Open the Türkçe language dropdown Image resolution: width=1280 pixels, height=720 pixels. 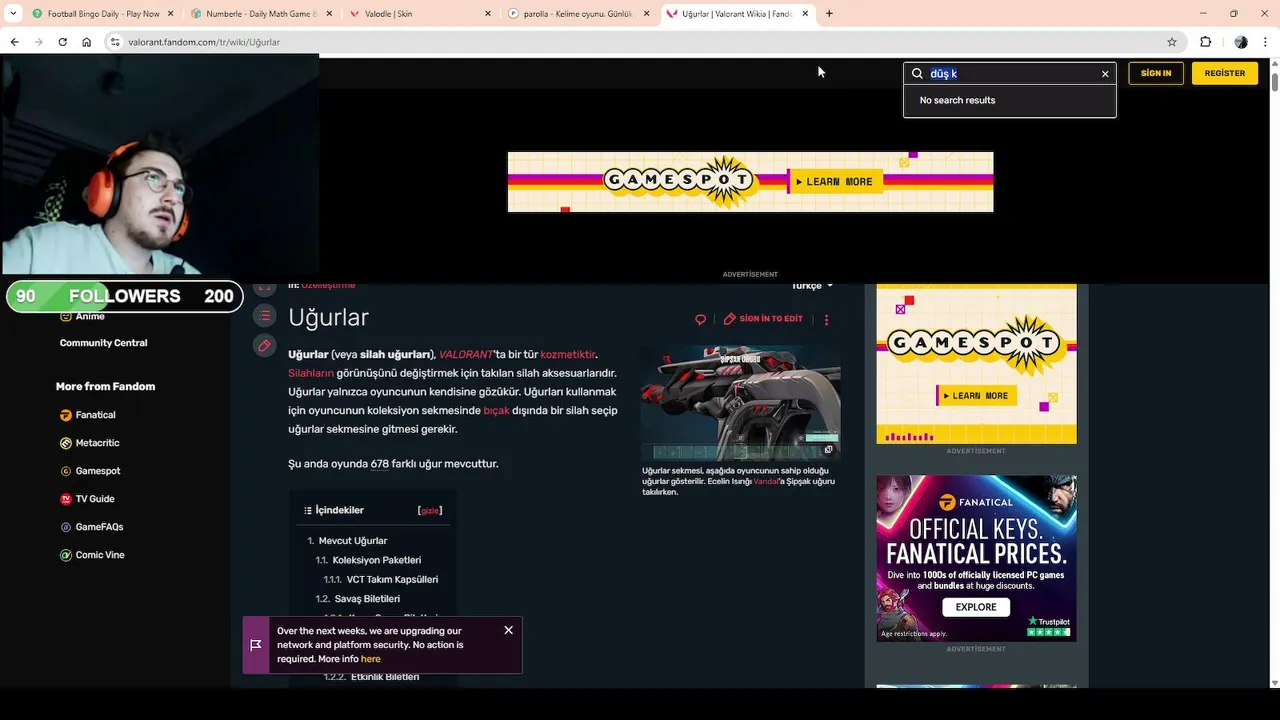(x=812, y=286)
